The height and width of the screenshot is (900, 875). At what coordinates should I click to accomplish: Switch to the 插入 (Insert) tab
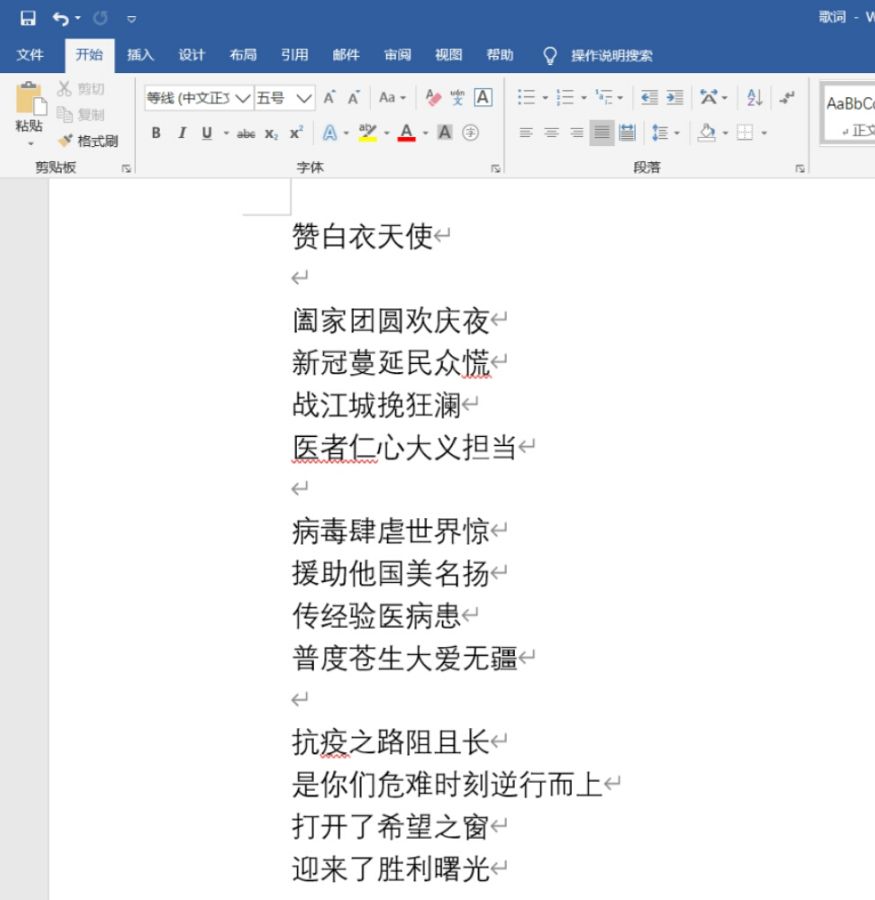(140, 55)
